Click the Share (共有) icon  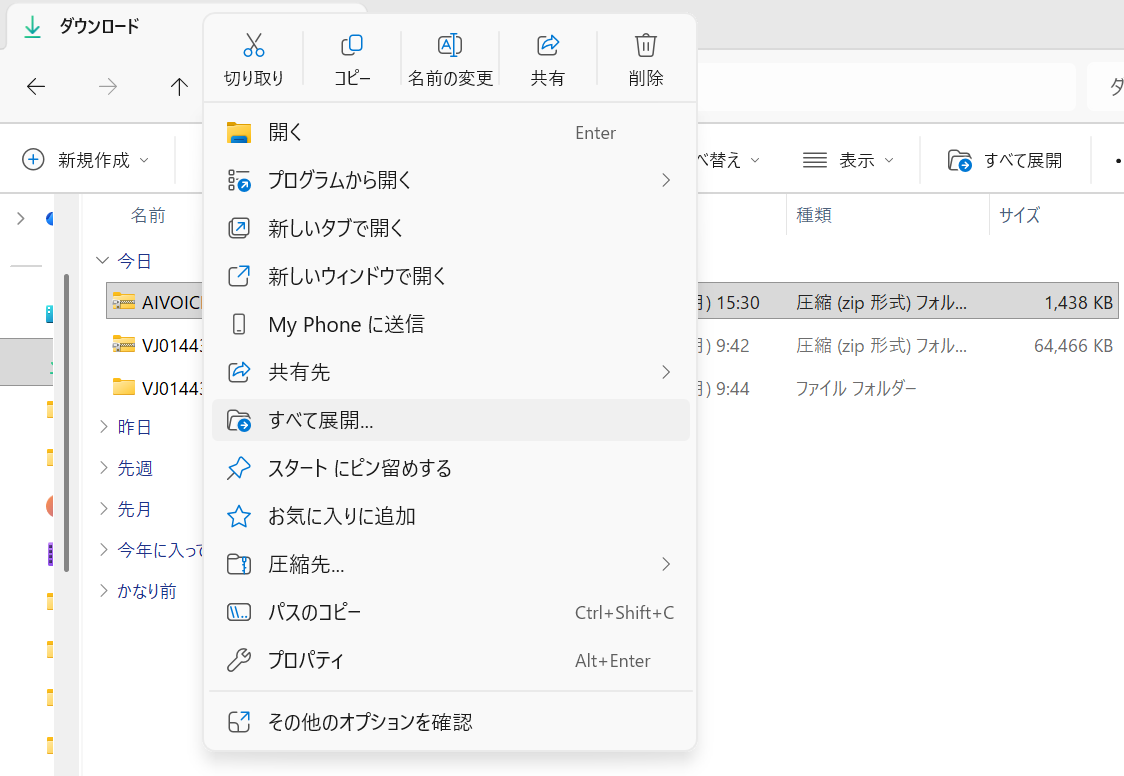tap(548, 46)
